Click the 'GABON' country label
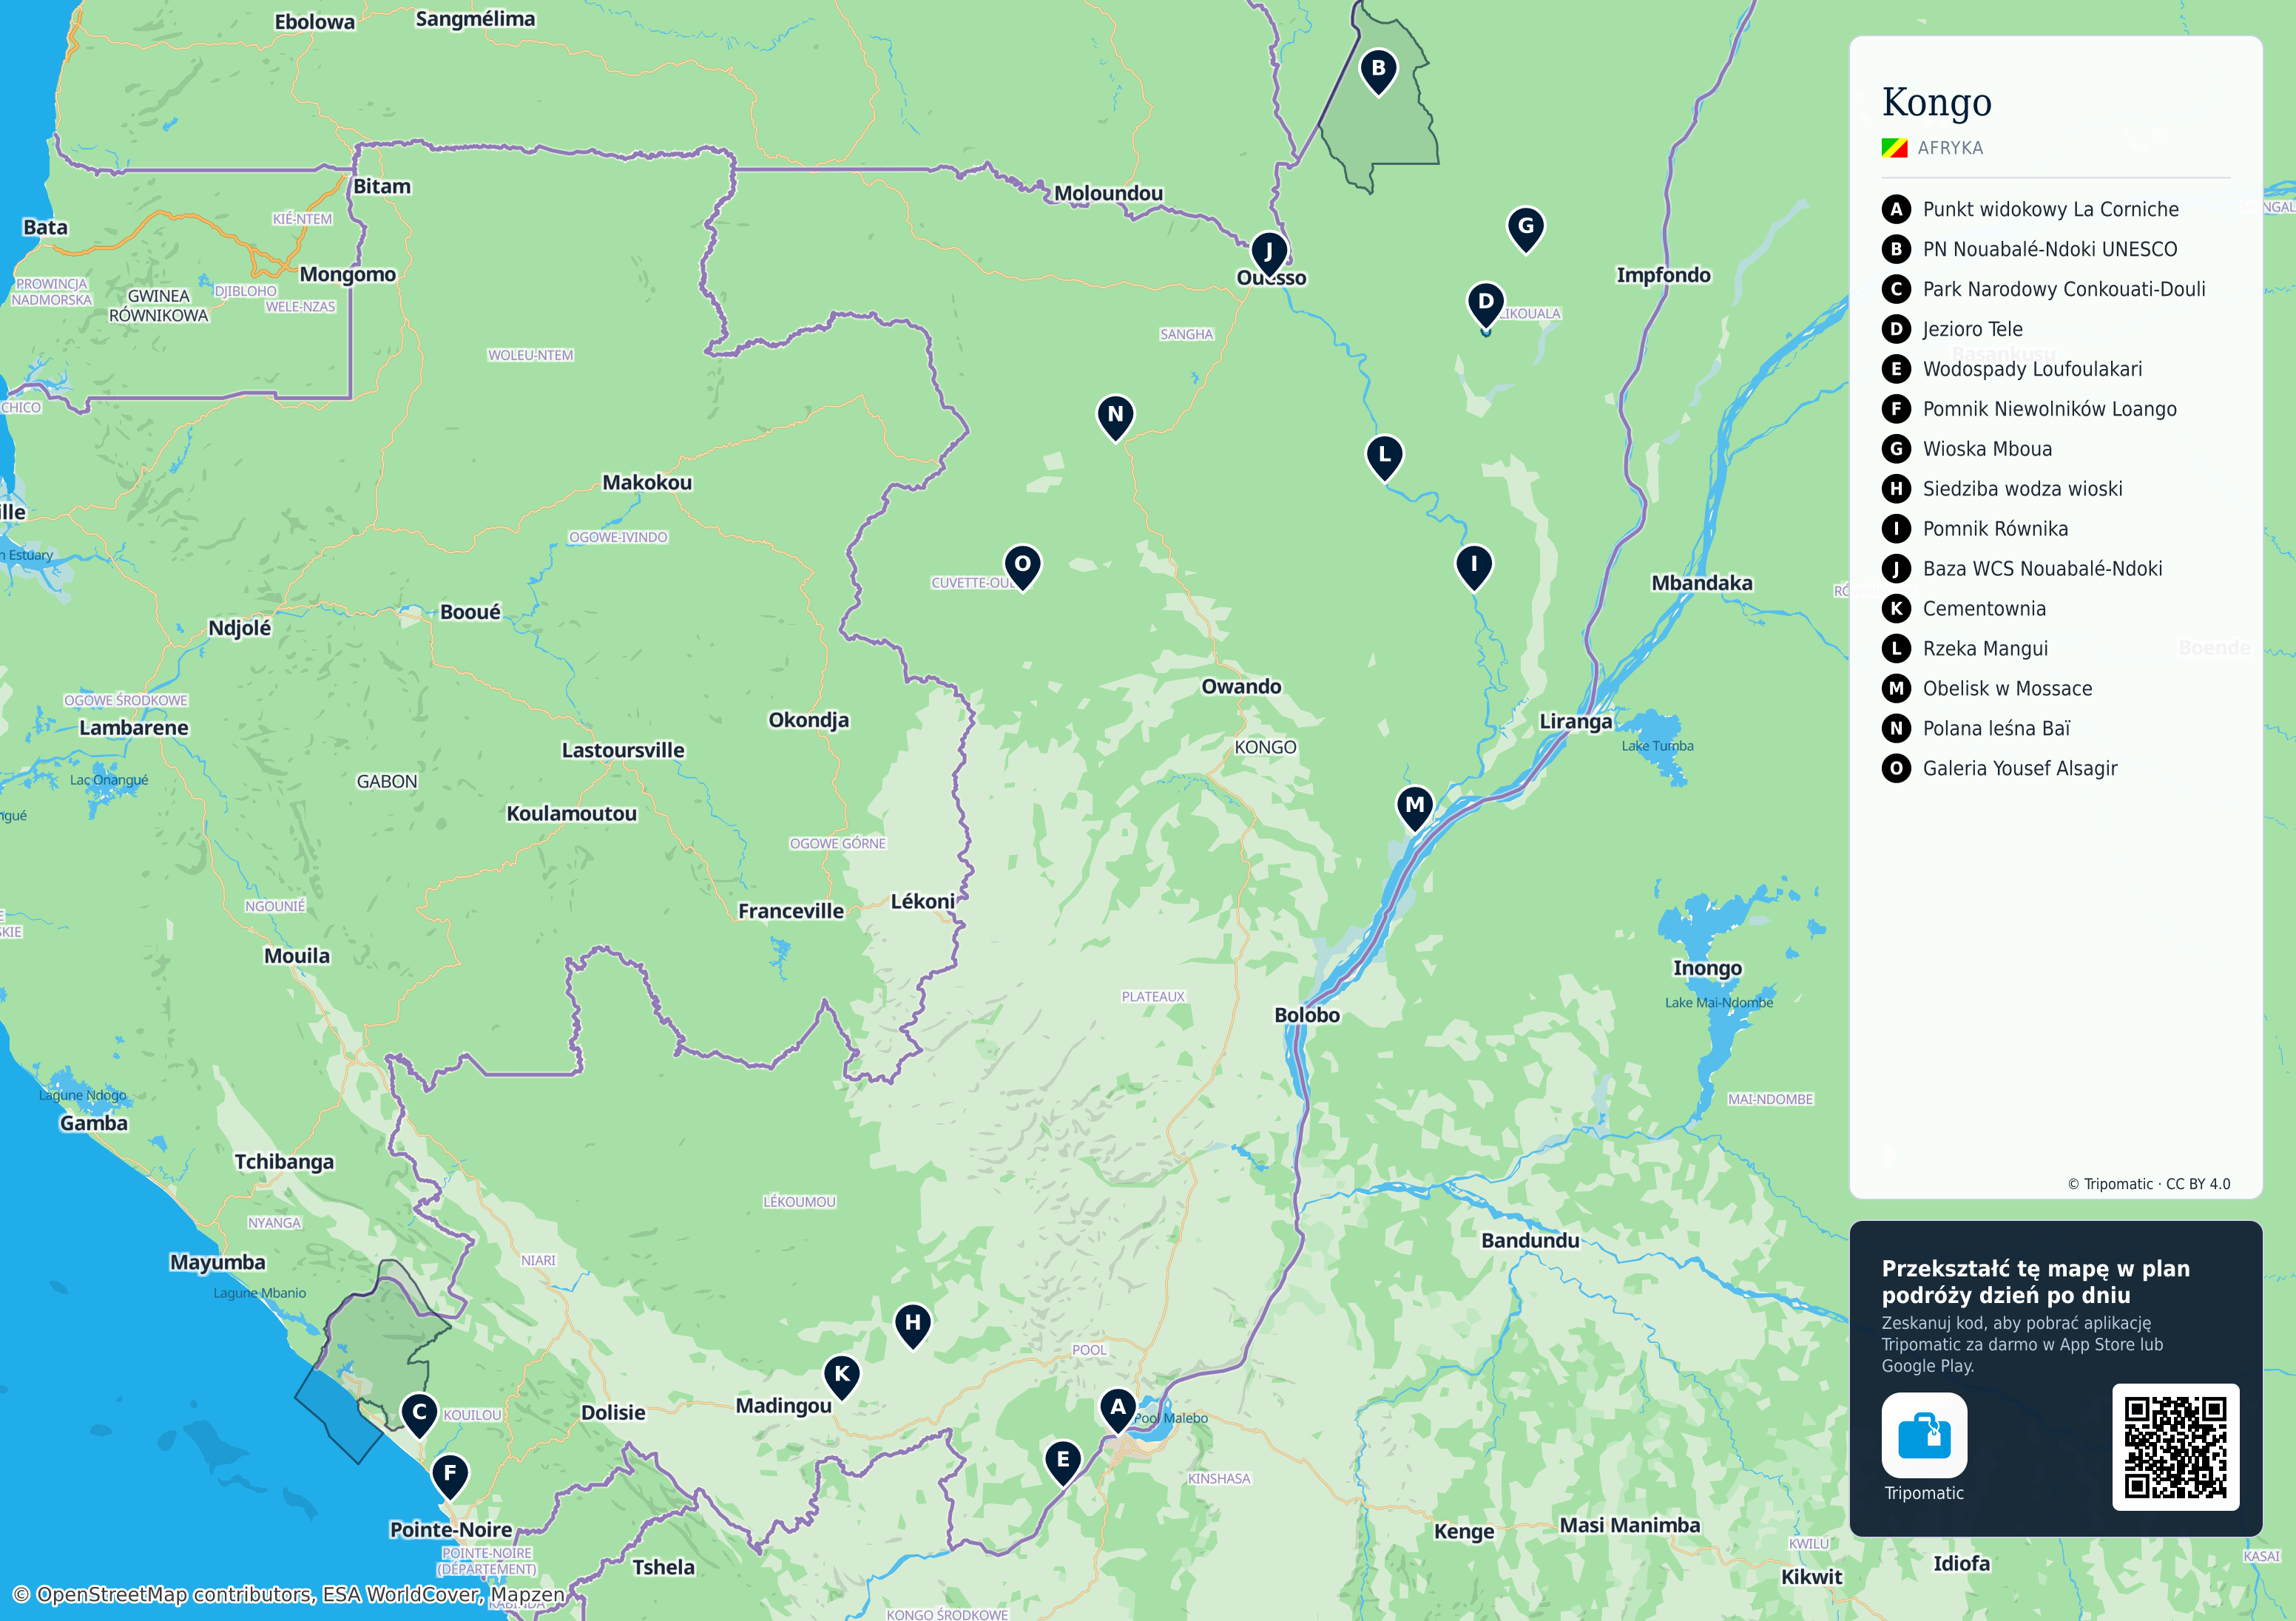 pyautogui.click(x=387, y=782)
